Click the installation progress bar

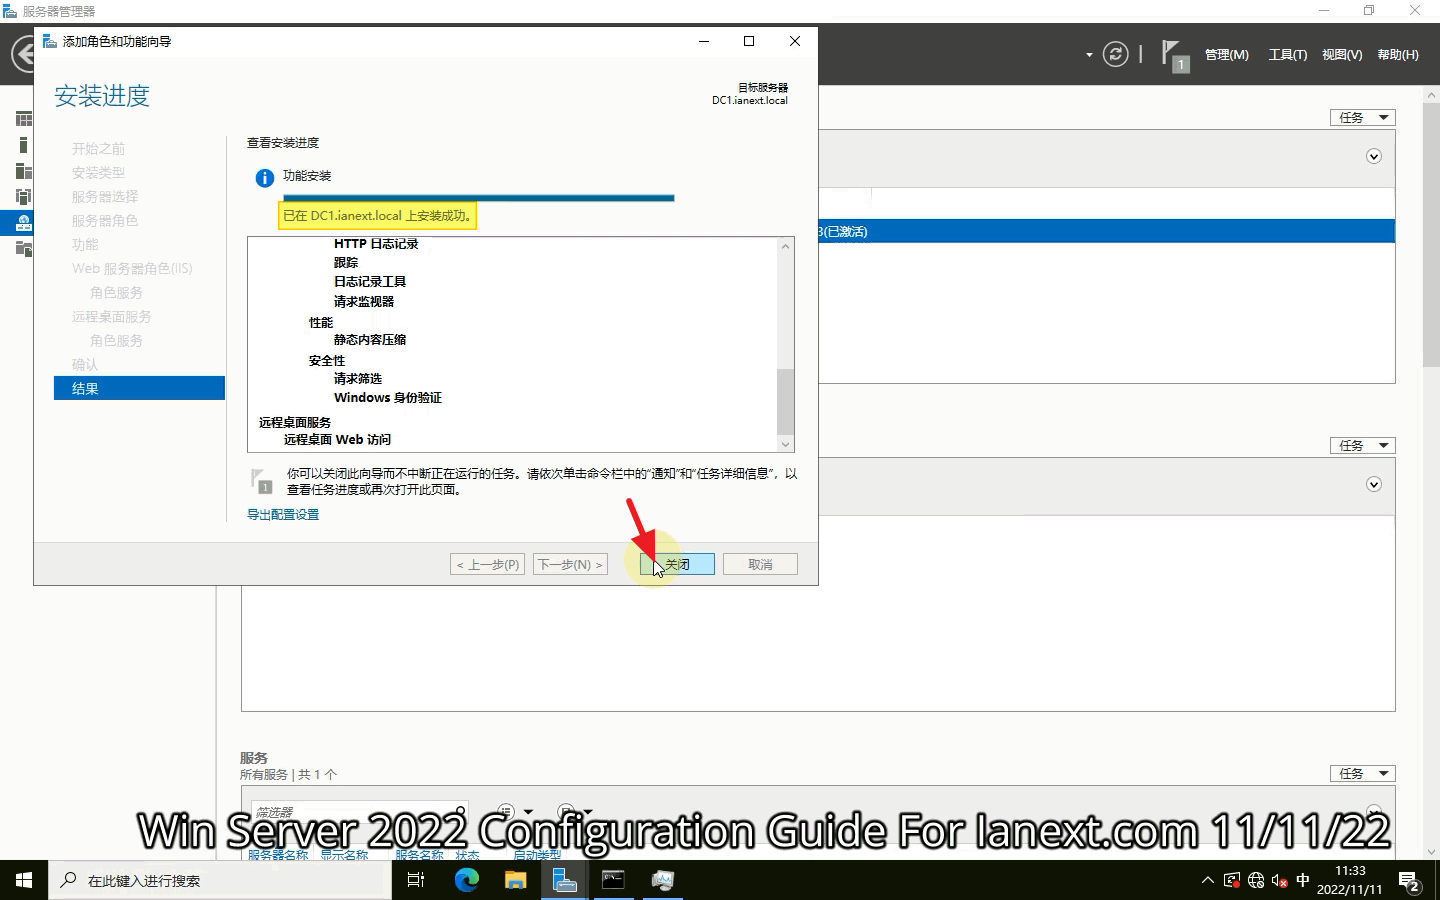tap(479, 198)
